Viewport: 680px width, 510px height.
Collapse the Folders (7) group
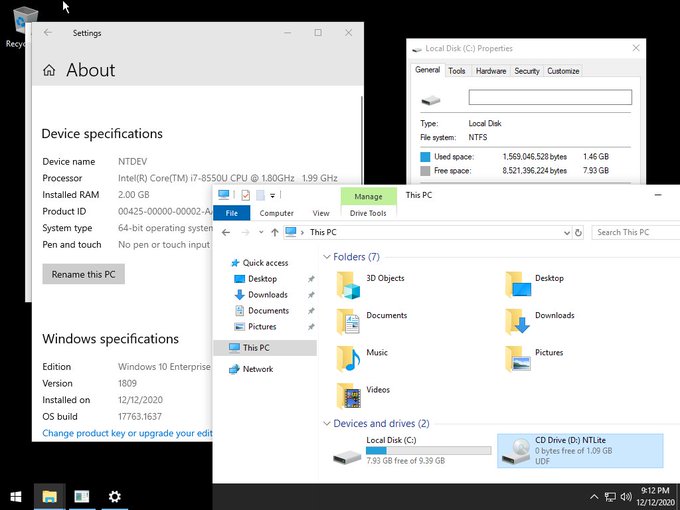point(327,257)
